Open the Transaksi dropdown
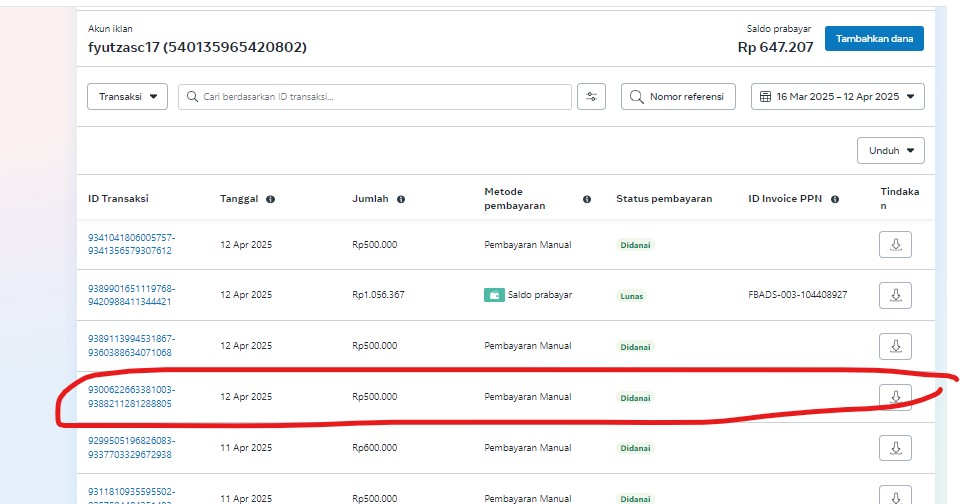Image resolution: width=960 pixels, height=504 pixels. (x=128, y=97)
